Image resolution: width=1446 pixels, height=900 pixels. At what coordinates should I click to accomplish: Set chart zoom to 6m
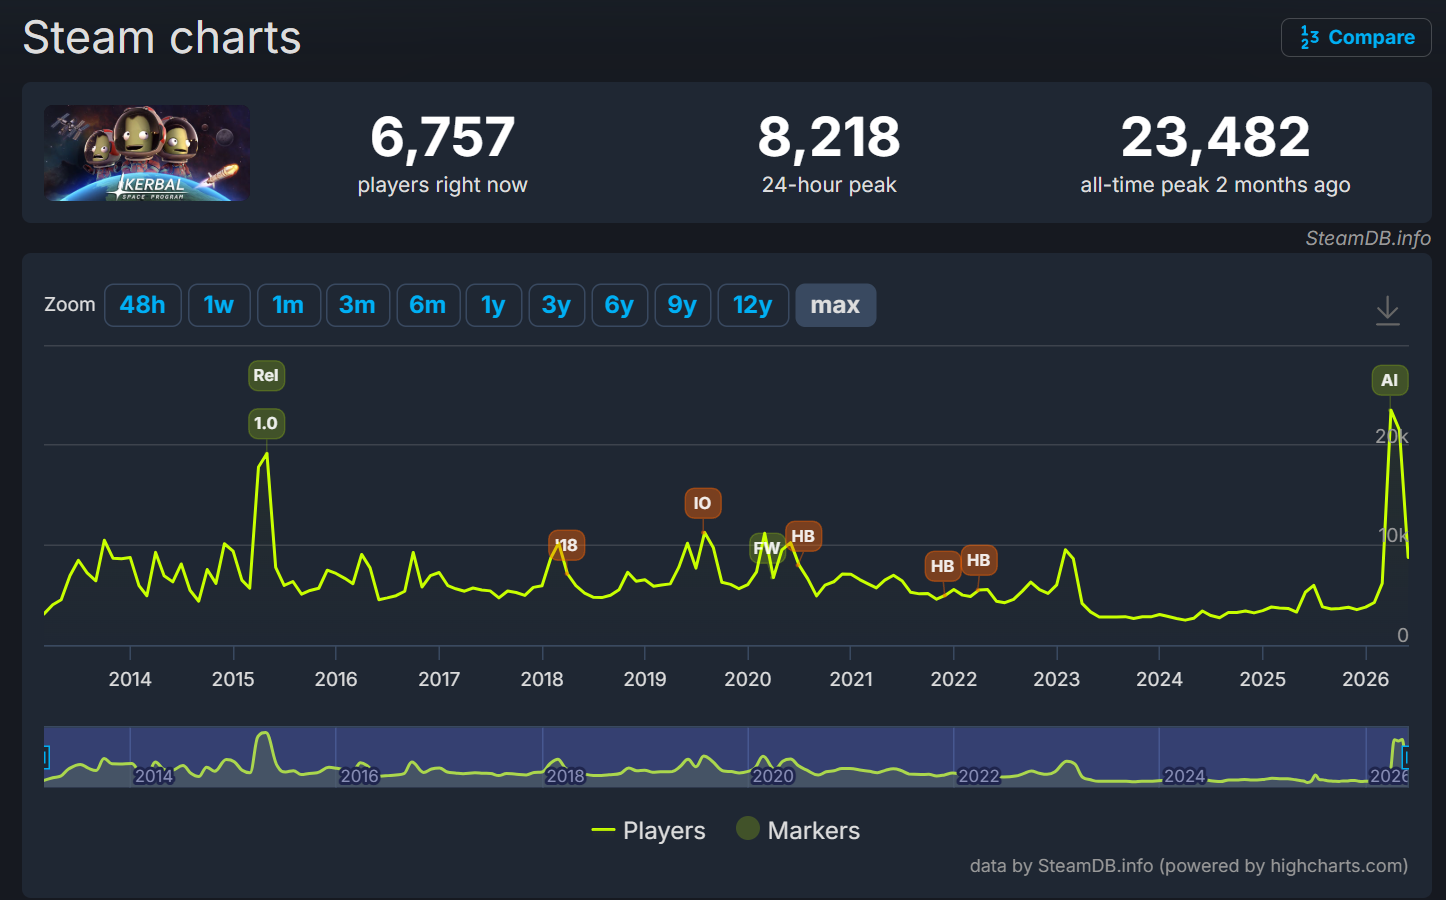[x=428, y=305]
